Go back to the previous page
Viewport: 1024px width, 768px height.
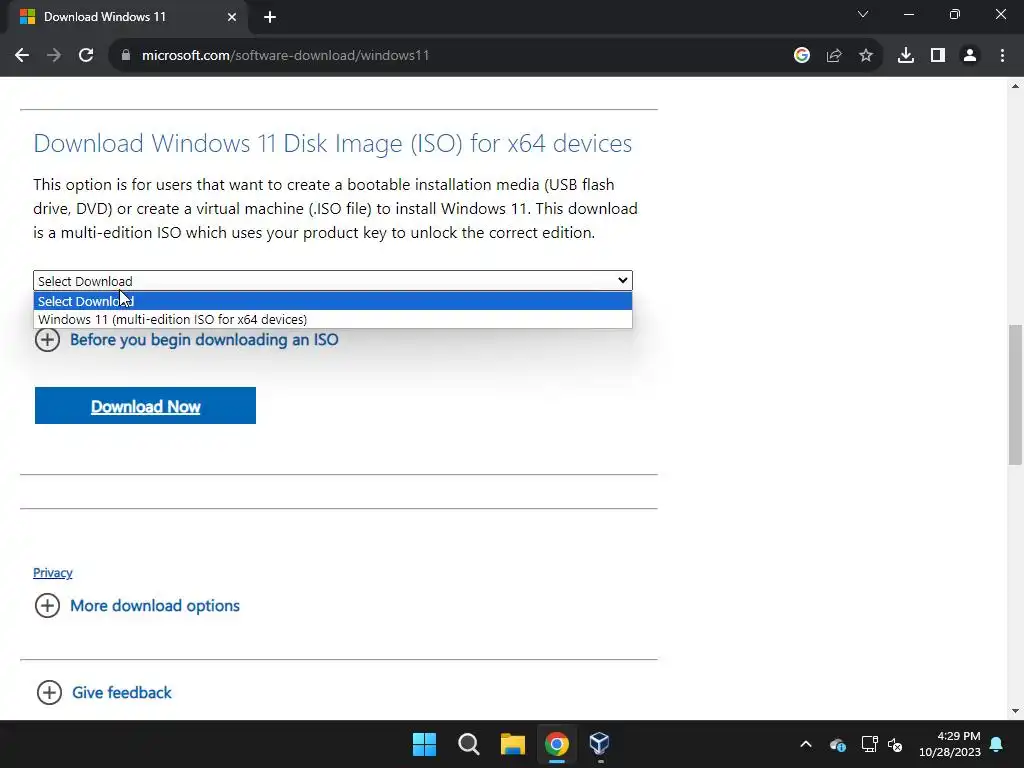pos(22,56)
